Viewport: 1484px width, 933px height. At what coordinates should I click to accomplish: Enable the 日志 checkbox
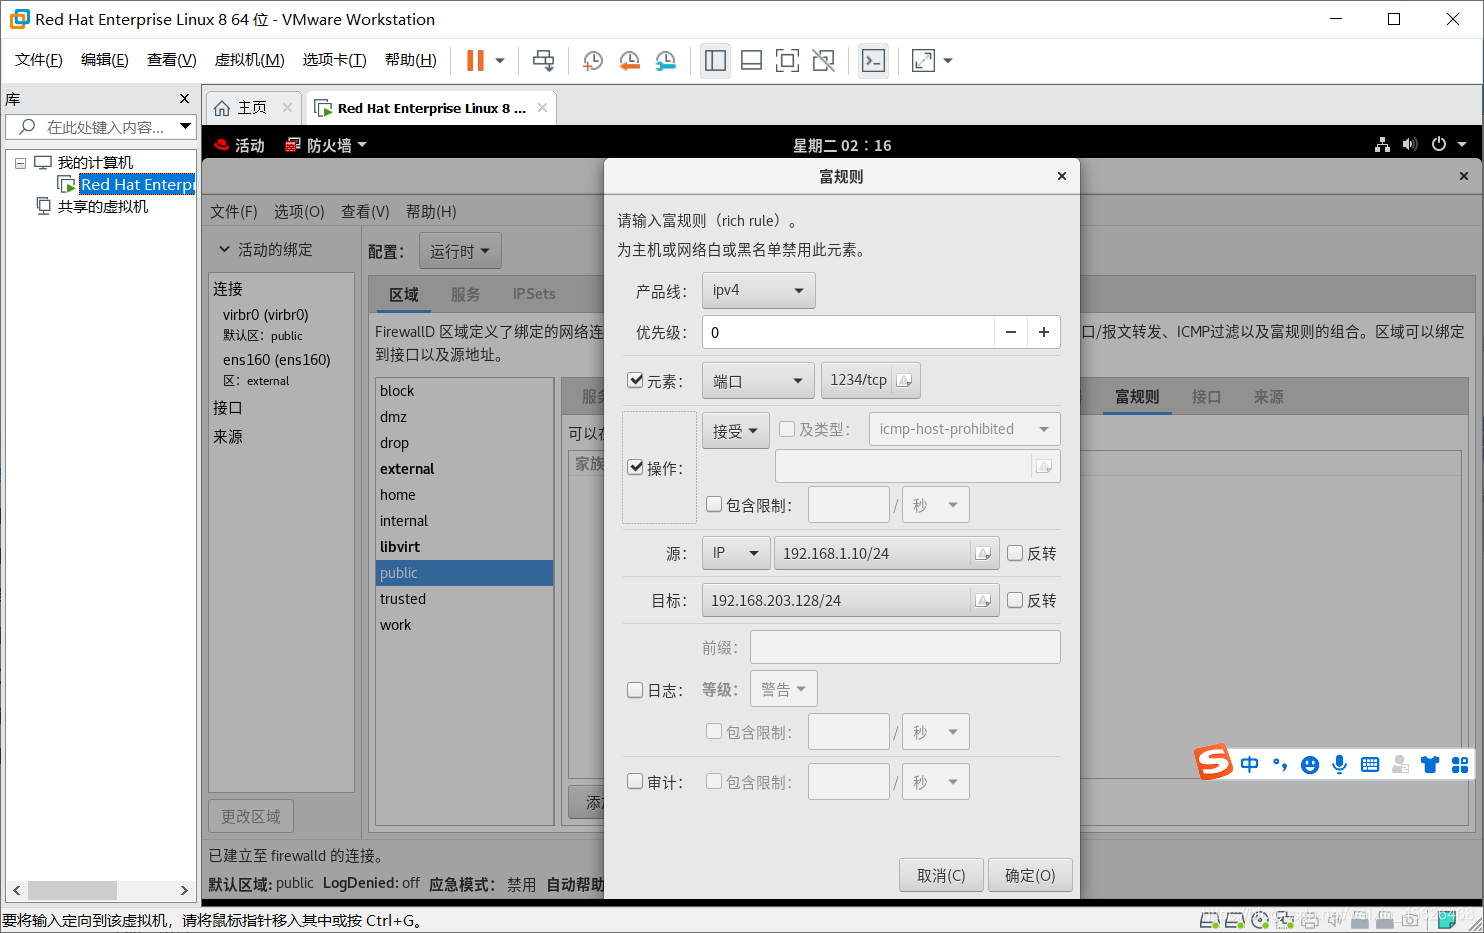click(x=635, y=689)
